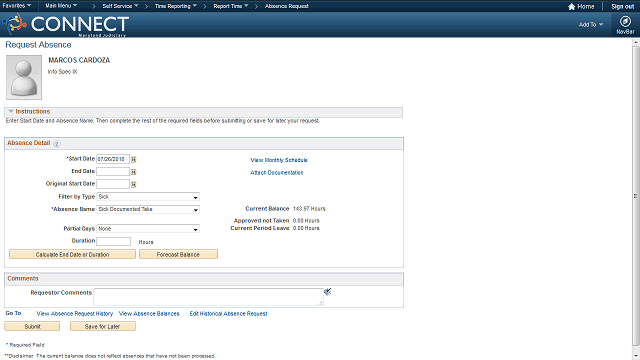Open View Monthly Schedule link
Screen dimensions: 640x360
[279, 160]
